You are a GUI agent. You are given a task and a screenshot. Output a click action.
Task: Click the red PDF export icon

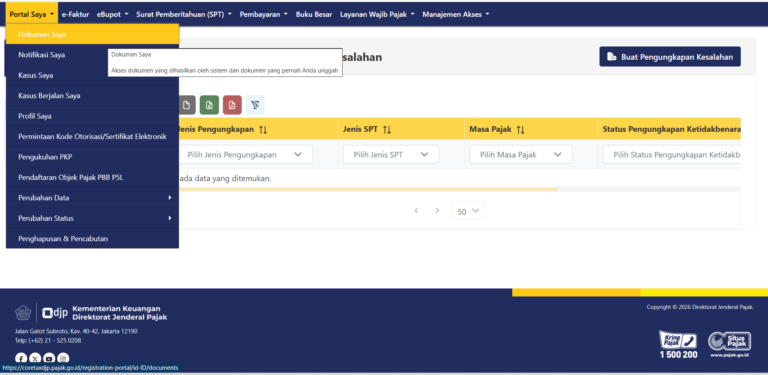click(232, 105)
